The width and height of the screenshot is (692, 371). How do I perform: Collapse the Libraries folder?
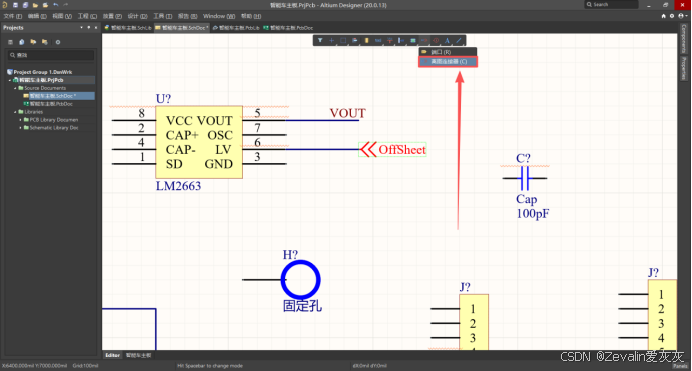pos(15,112)
